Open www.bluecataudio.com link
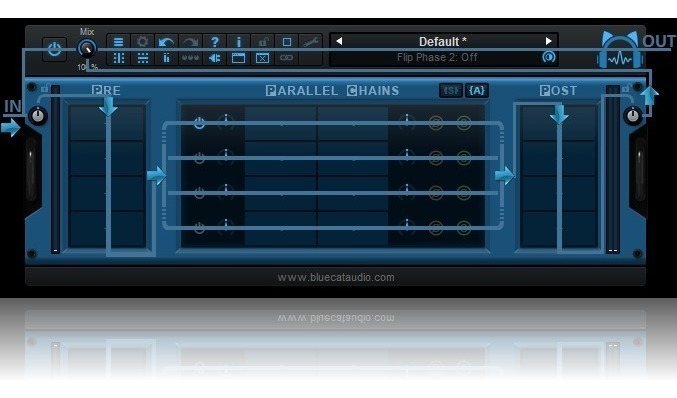 tap(336, 277)
